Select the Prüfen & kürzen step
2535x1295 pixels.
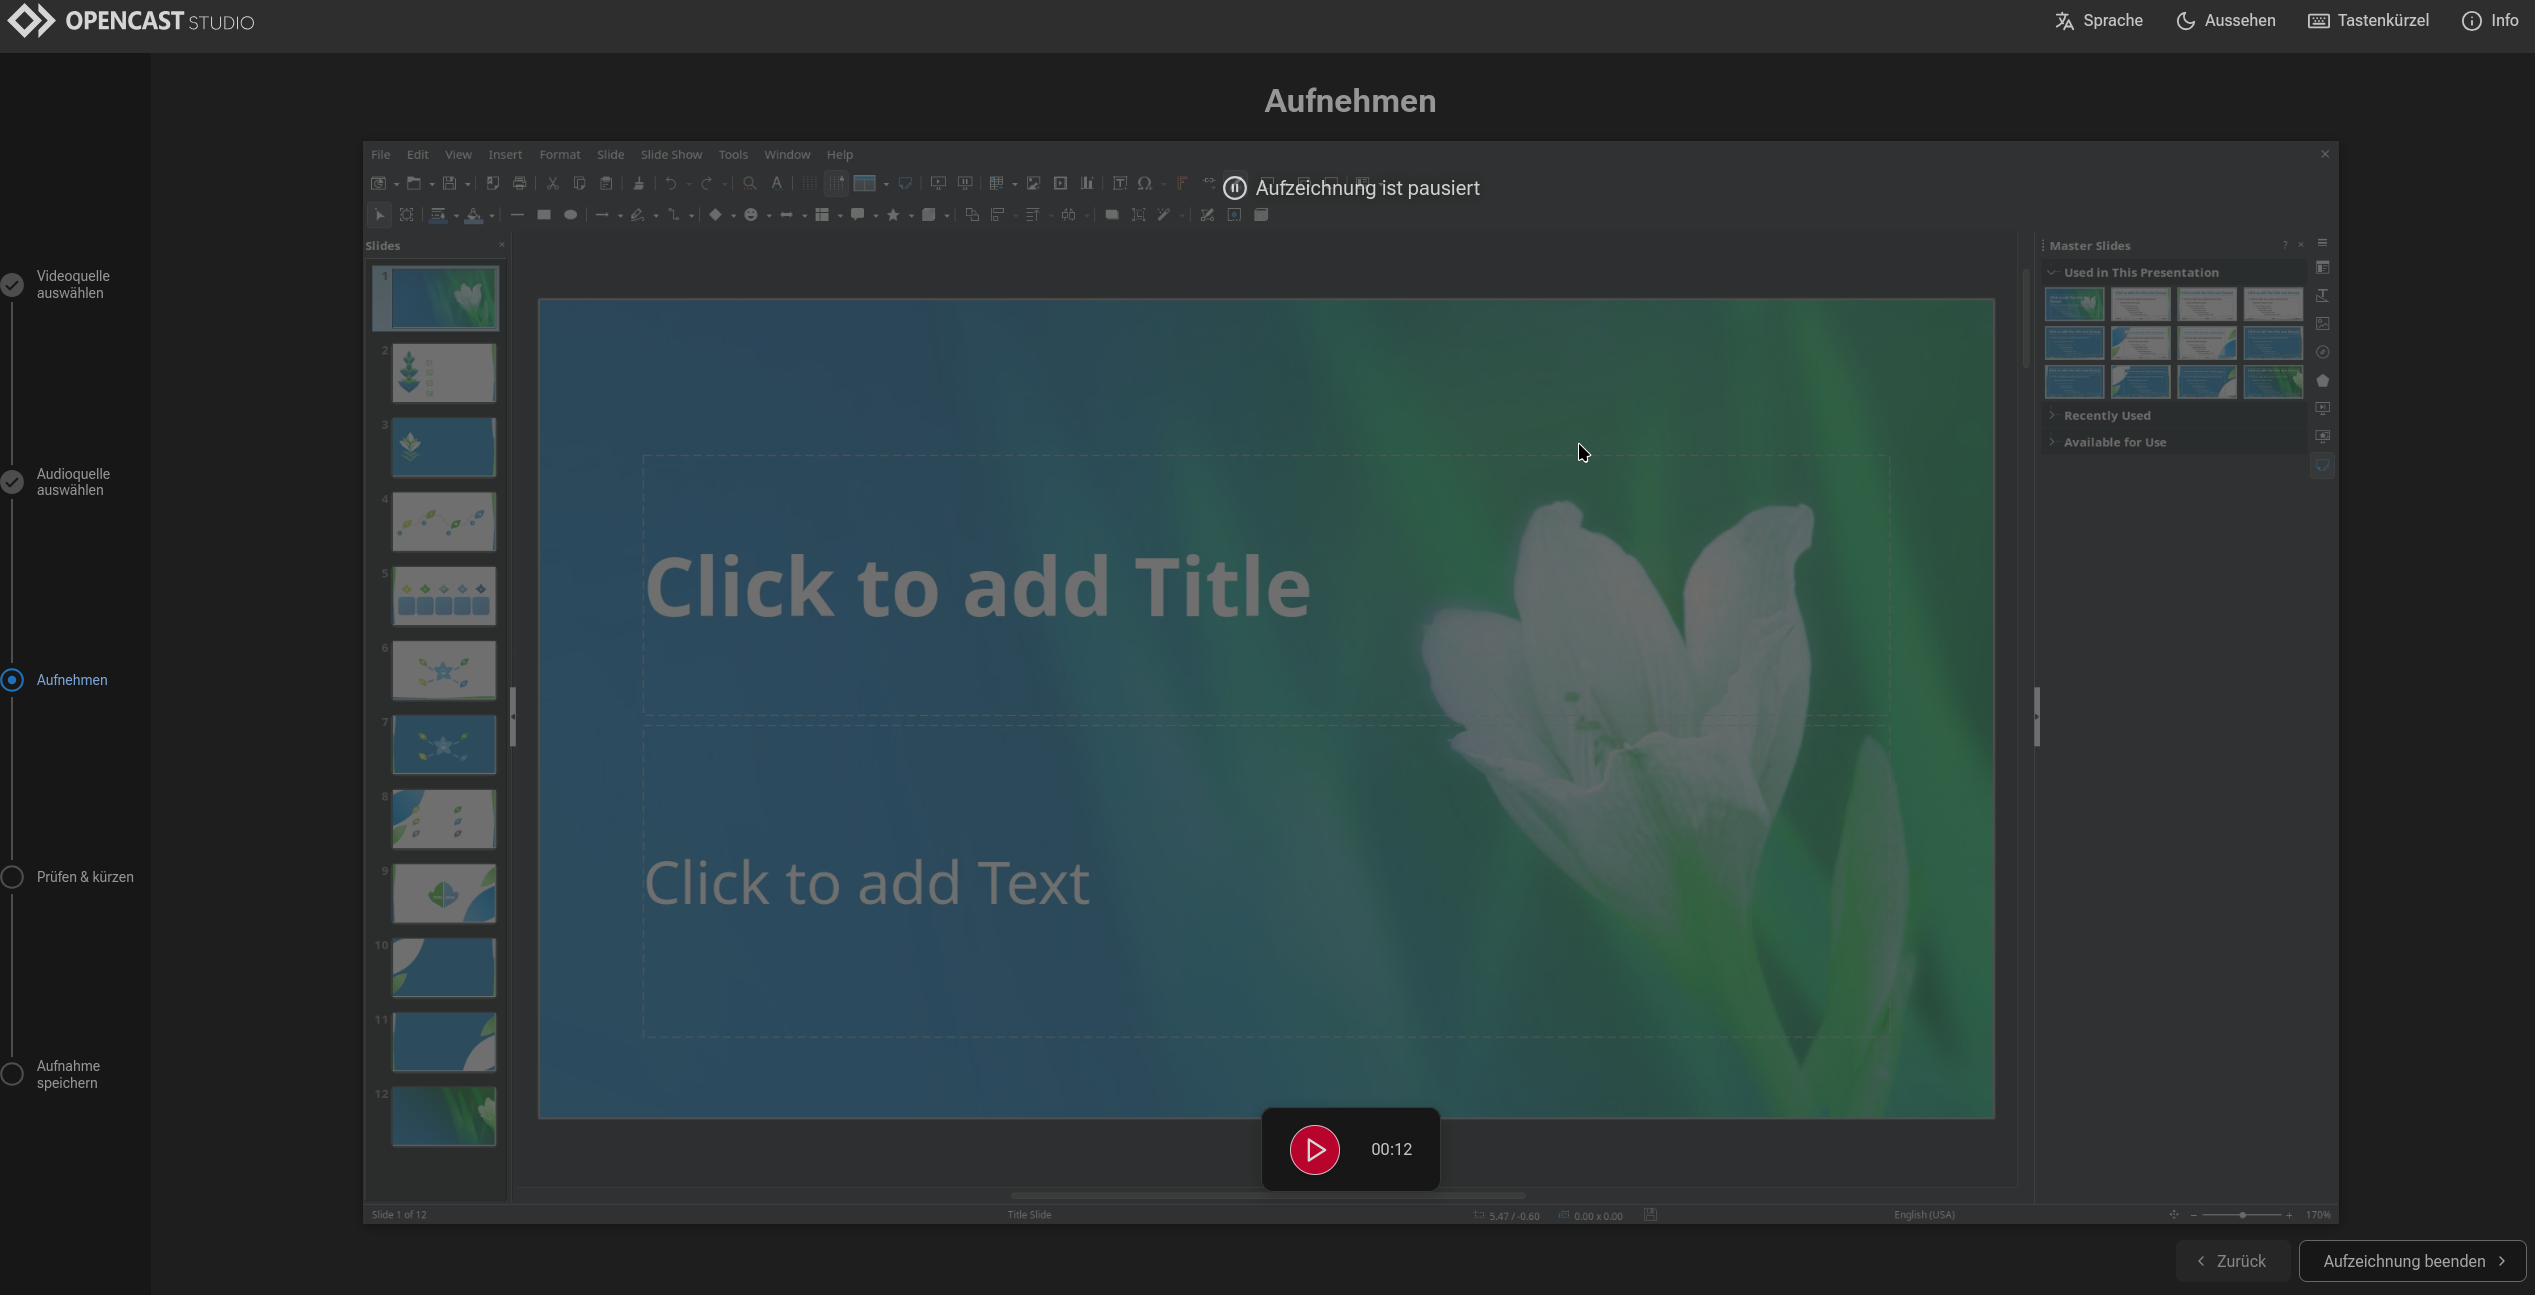click(x=84, y=877)
